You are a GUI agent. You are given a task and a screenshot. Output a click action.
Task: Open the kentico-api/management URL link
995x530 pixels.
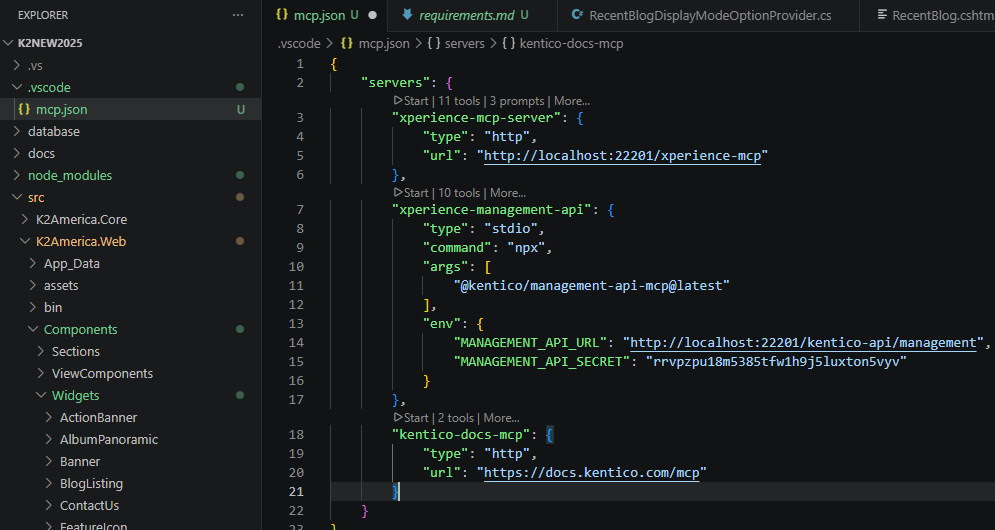pyautogui.click(x=803, y=343)
